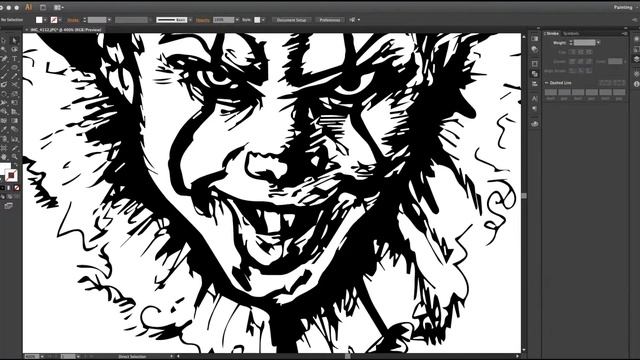Select the Type tool
Screen dimensions: 640x360
click(x=14, y=58)
